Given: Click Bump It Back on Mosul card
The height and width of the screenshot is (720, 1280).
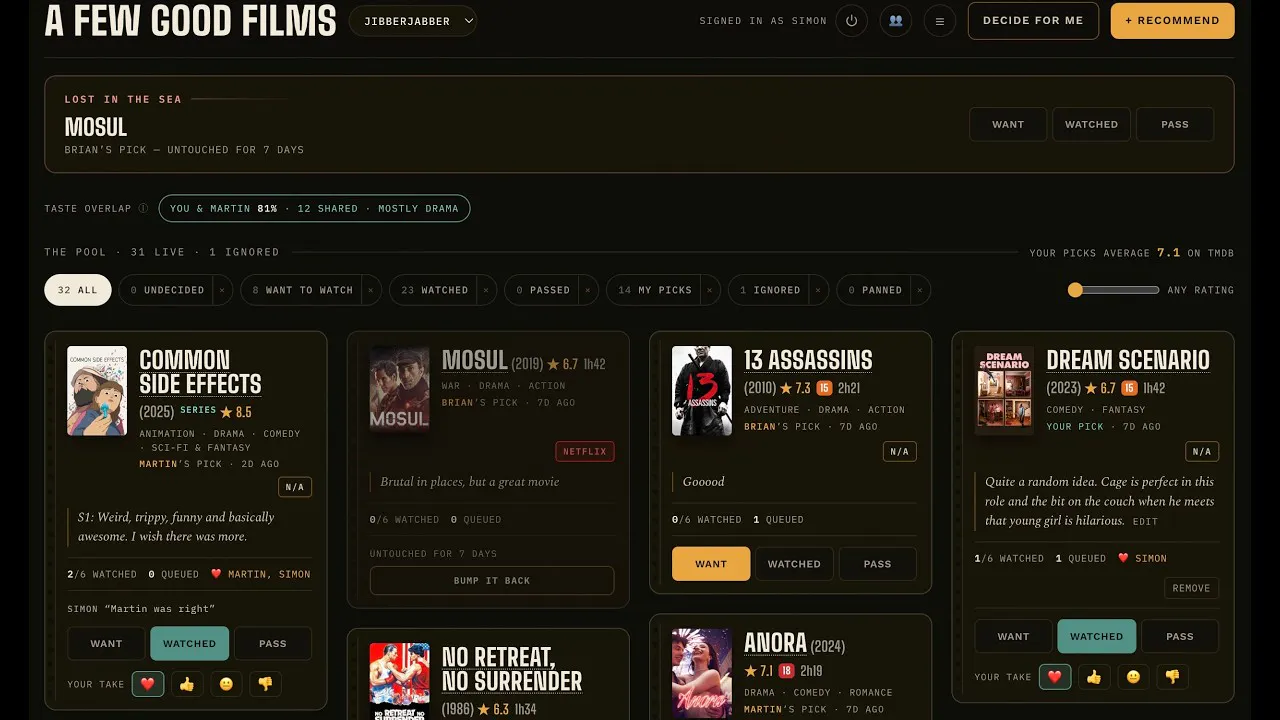Looking at the screenshot, I should click(492, 580).
